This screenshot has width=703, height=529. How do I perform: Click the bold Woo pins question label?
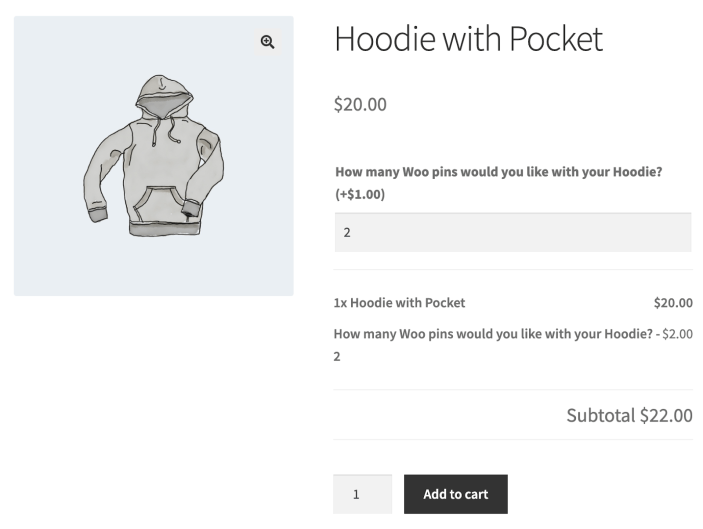[498, 172]
